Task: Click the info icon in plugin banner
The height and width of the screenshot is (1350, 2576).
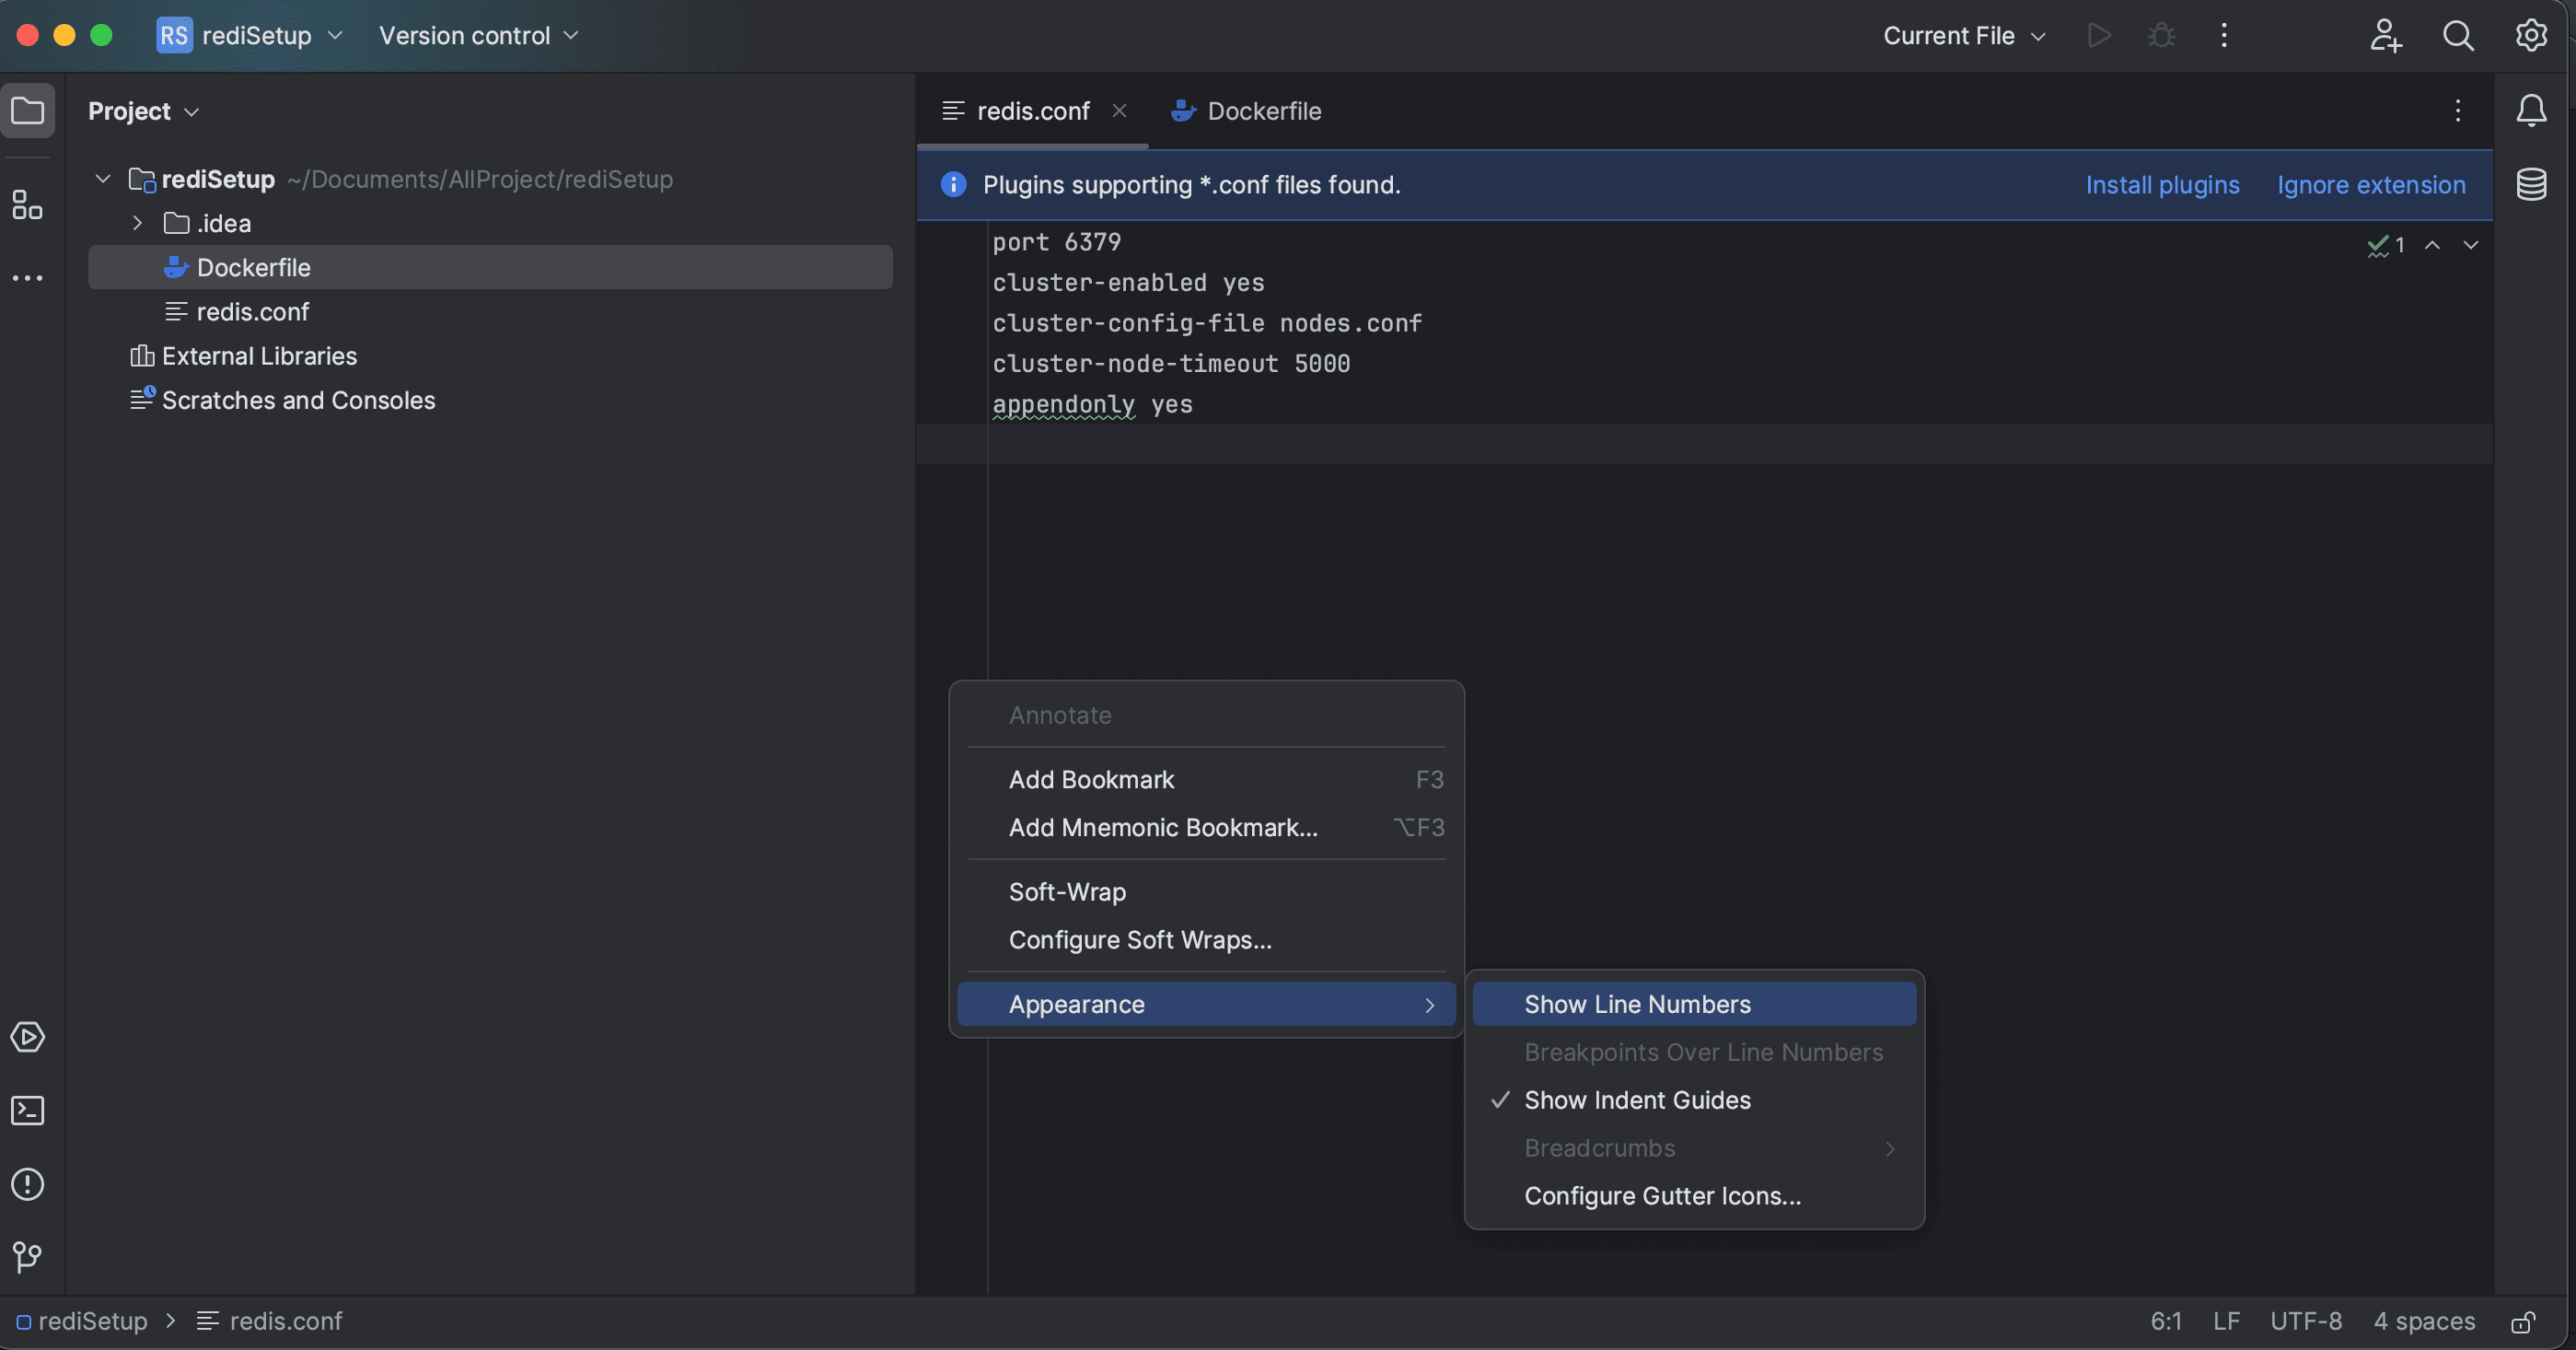Action: (x=953, y=184)
